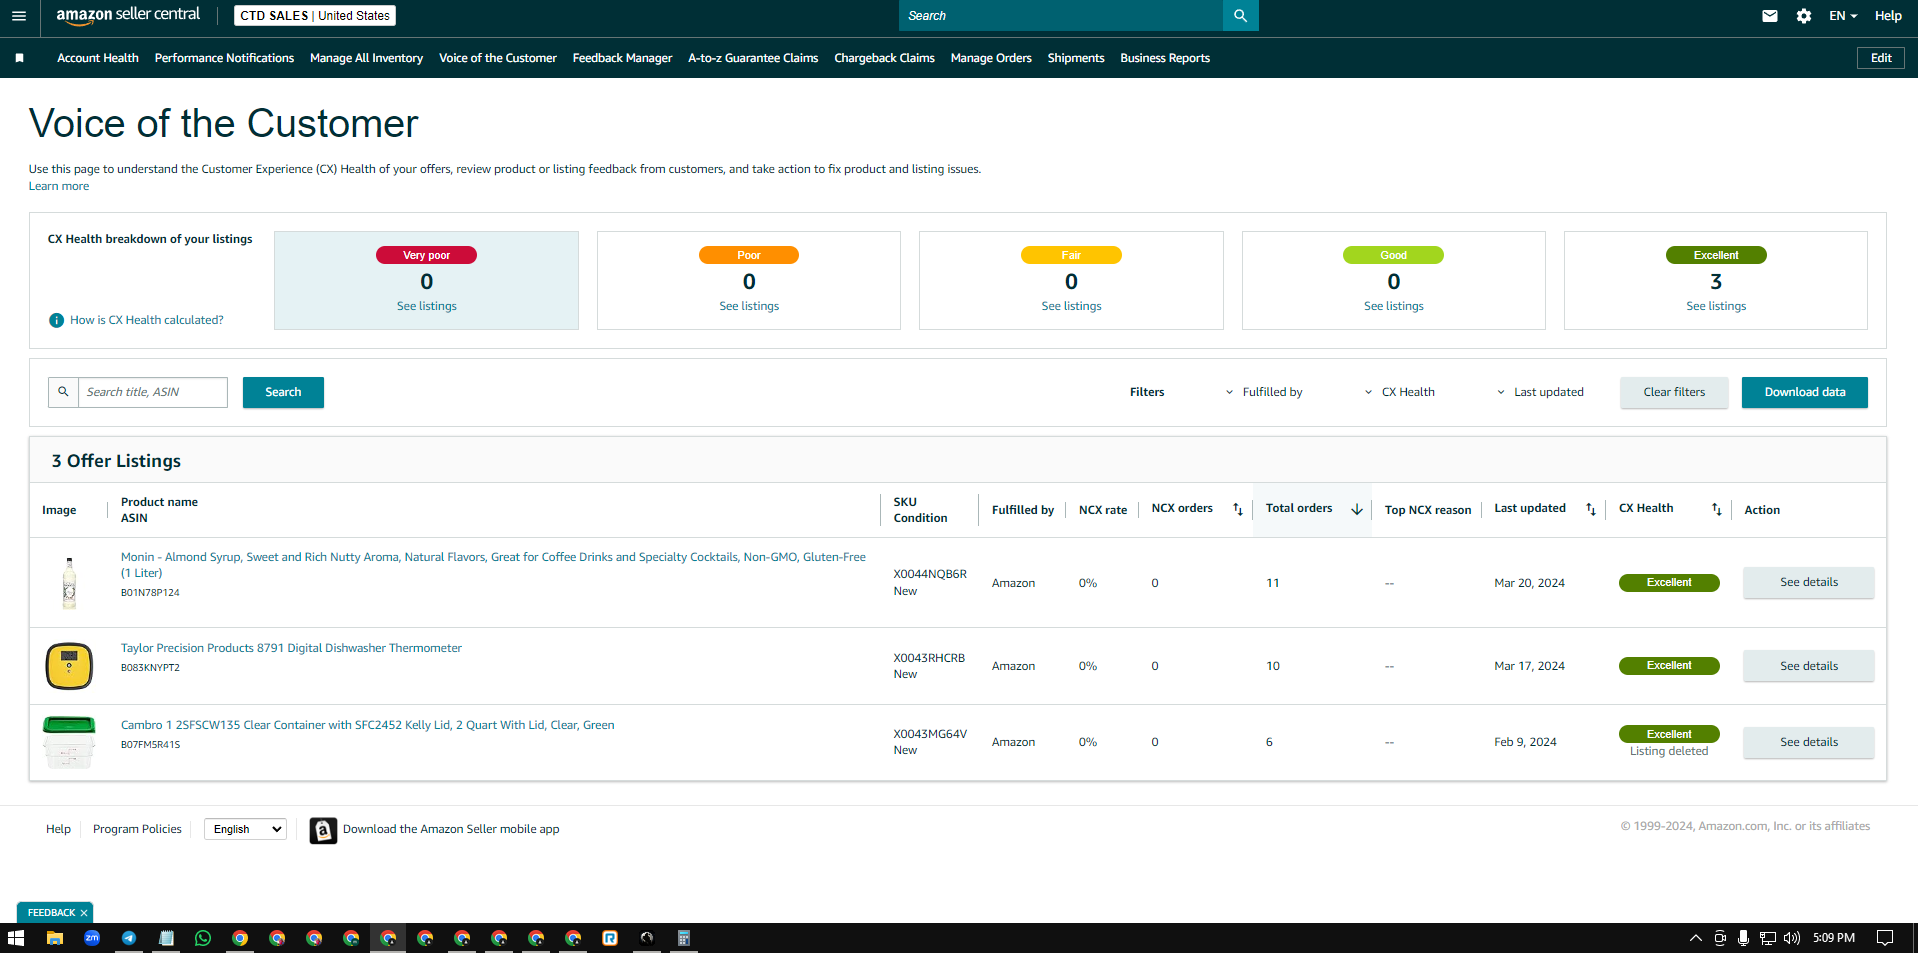See details for Cambro Clear Container
Viewport: 1918px width, 953px height.
[1808, 742]
